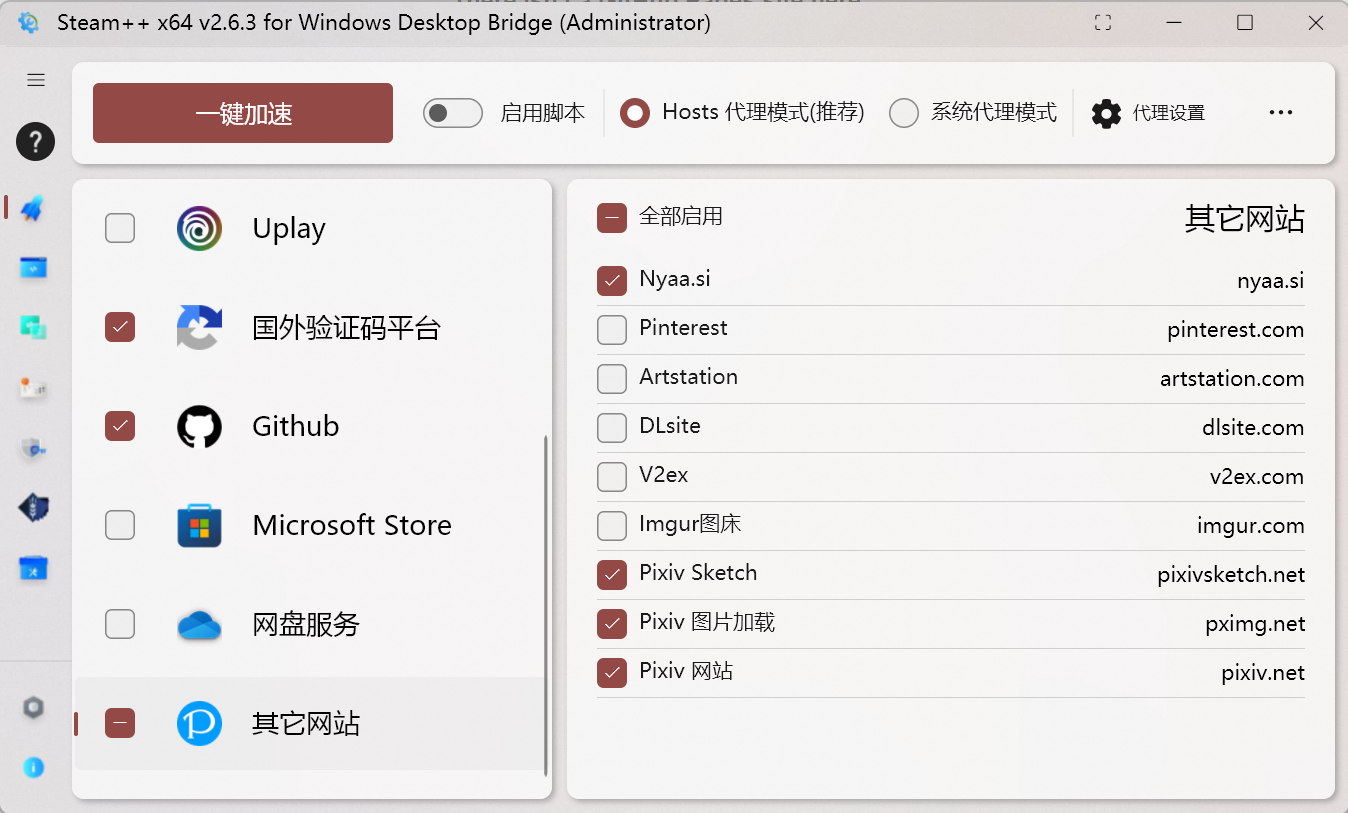Toggle the 启用脚本 switch
This screenshot has width=1348, height=813.
coord(453,113)
